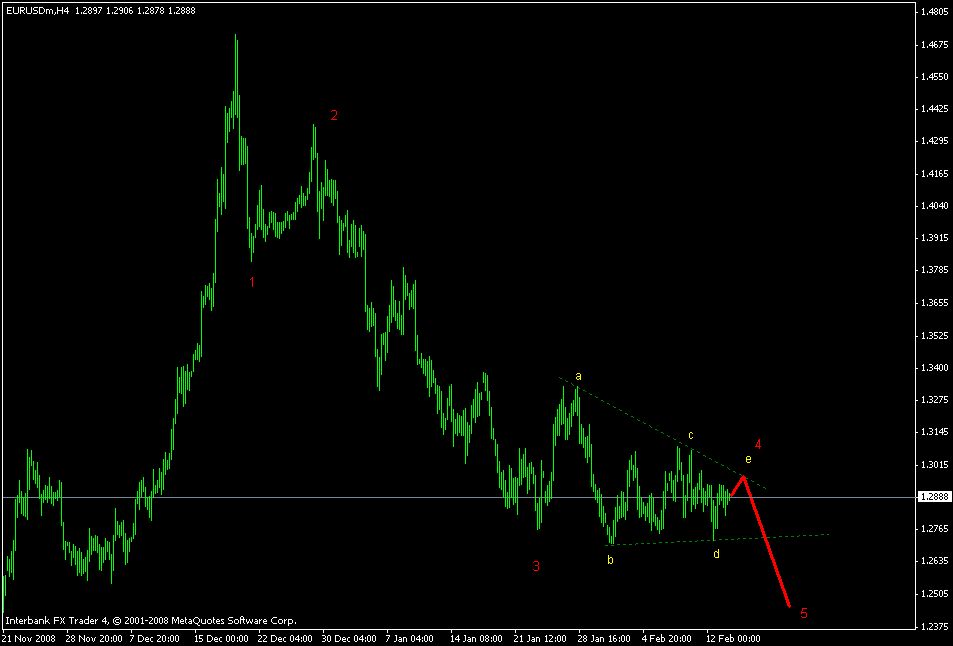Viewport: 953px width, 646px height.
Task: Select the red wave label "4" annotation
Action: coord(757,443)
